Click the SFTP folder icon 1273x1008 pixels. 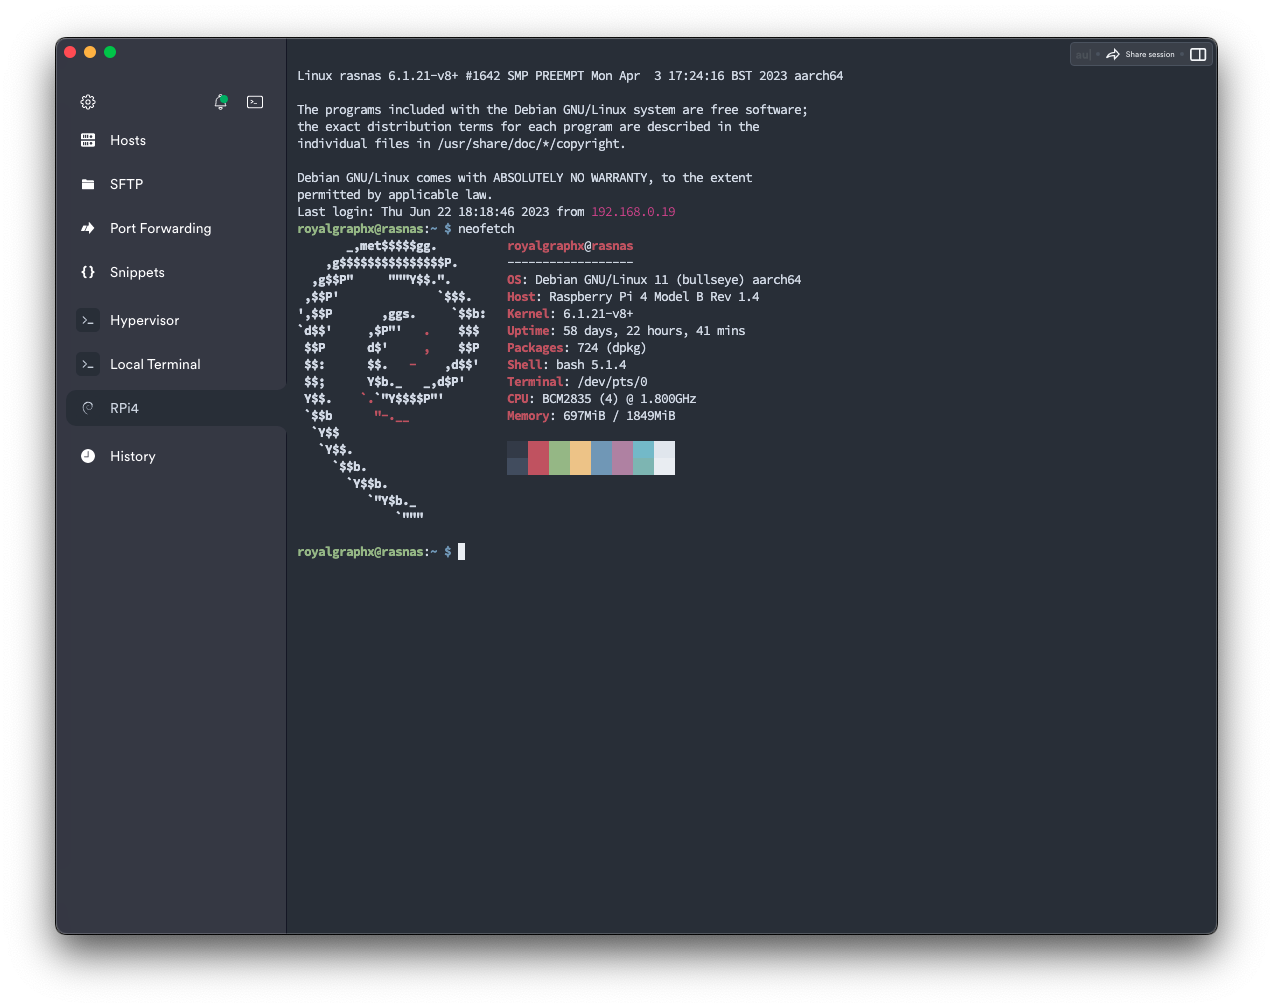click(88, 184)
